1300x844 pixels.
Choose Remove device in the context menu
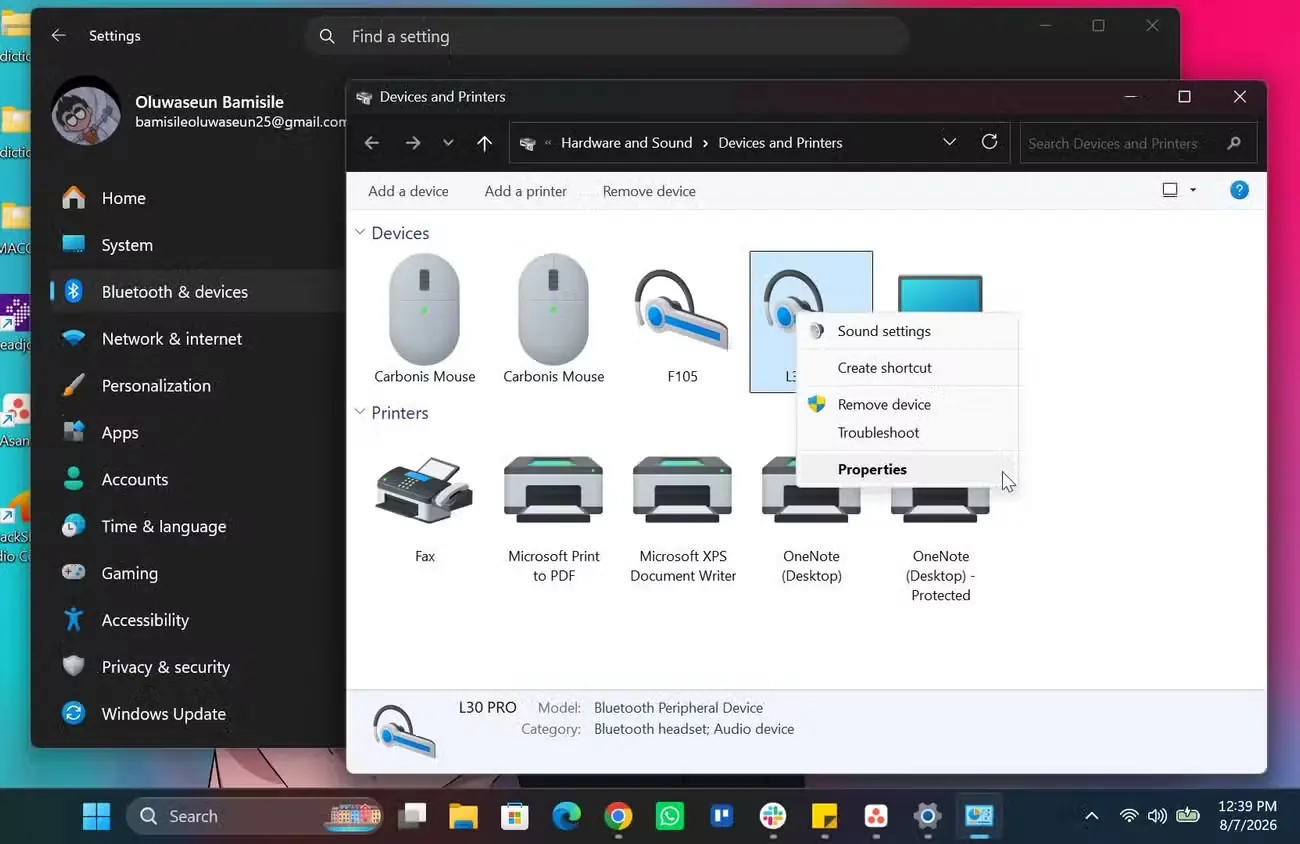(x=907, y=404)
